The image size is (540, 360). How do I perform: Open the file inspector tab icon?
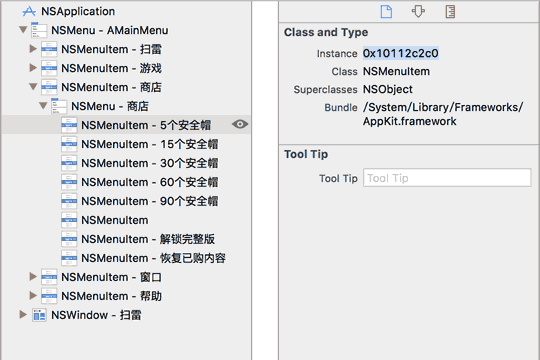(386, 11)
